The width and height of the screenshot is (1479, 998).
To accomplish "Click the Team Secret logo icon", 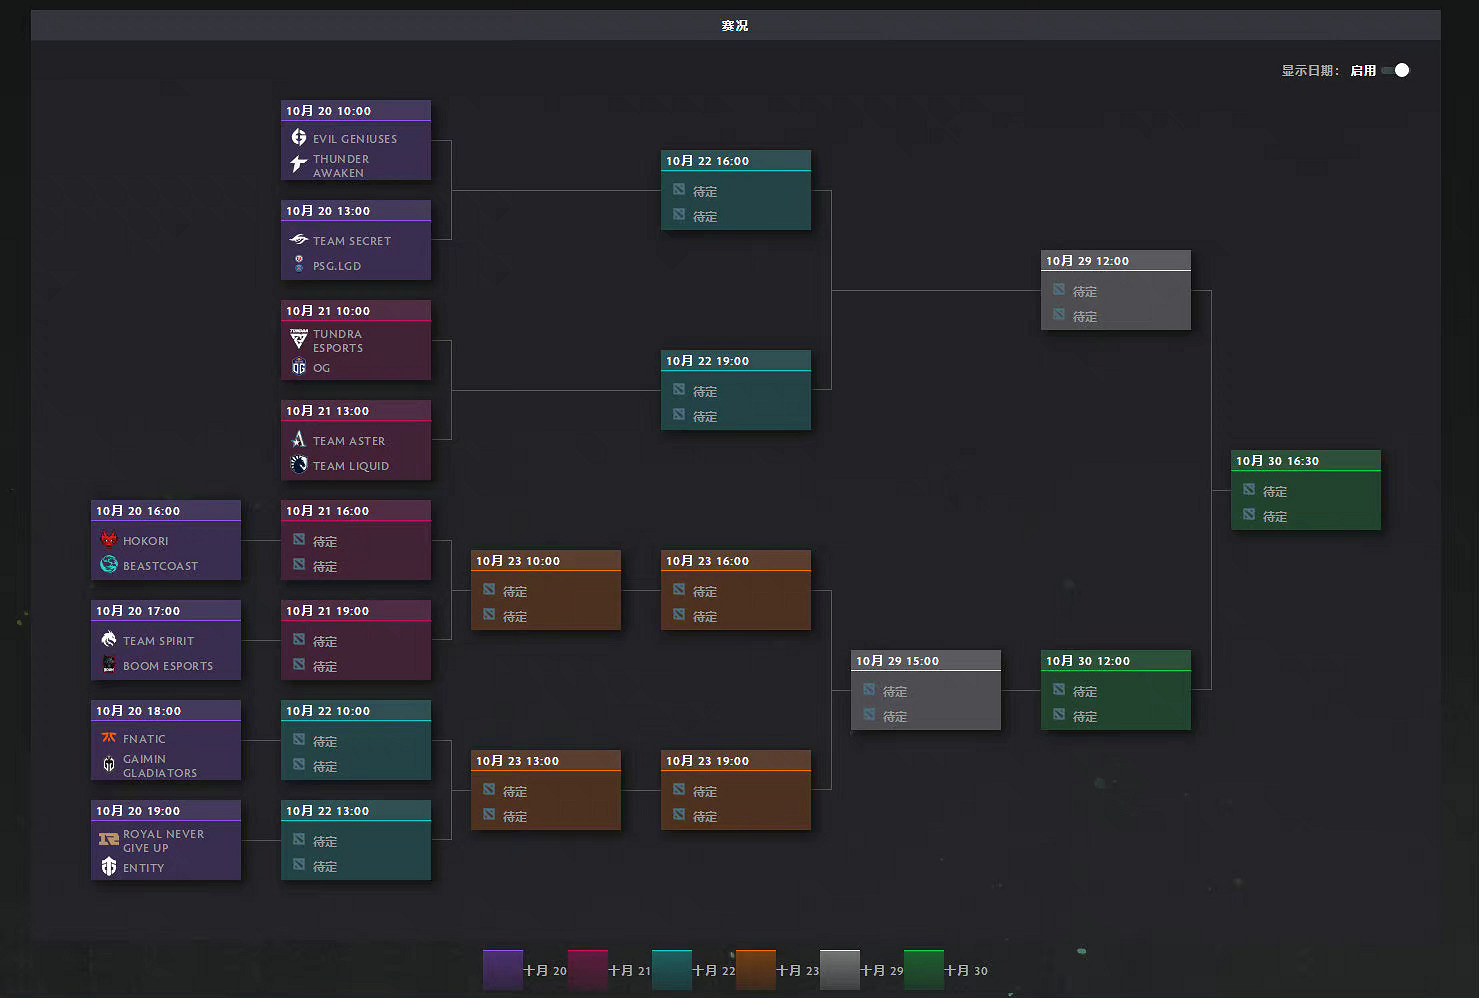I will (x=299, y=240).
